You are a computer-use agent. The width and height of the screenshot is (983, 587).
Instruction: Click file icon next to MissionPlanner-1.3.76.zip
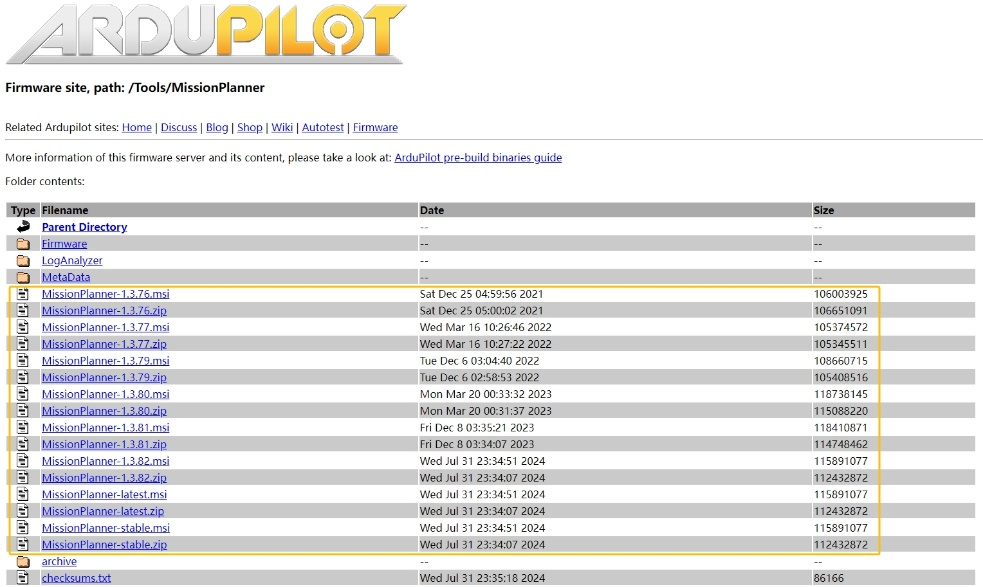[x=23, y=310]
